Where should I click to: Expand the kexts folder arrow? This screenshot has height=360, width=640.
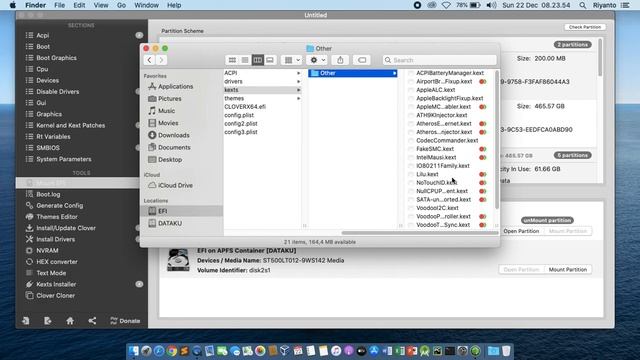pyautogui.click(x=298, y=90)
